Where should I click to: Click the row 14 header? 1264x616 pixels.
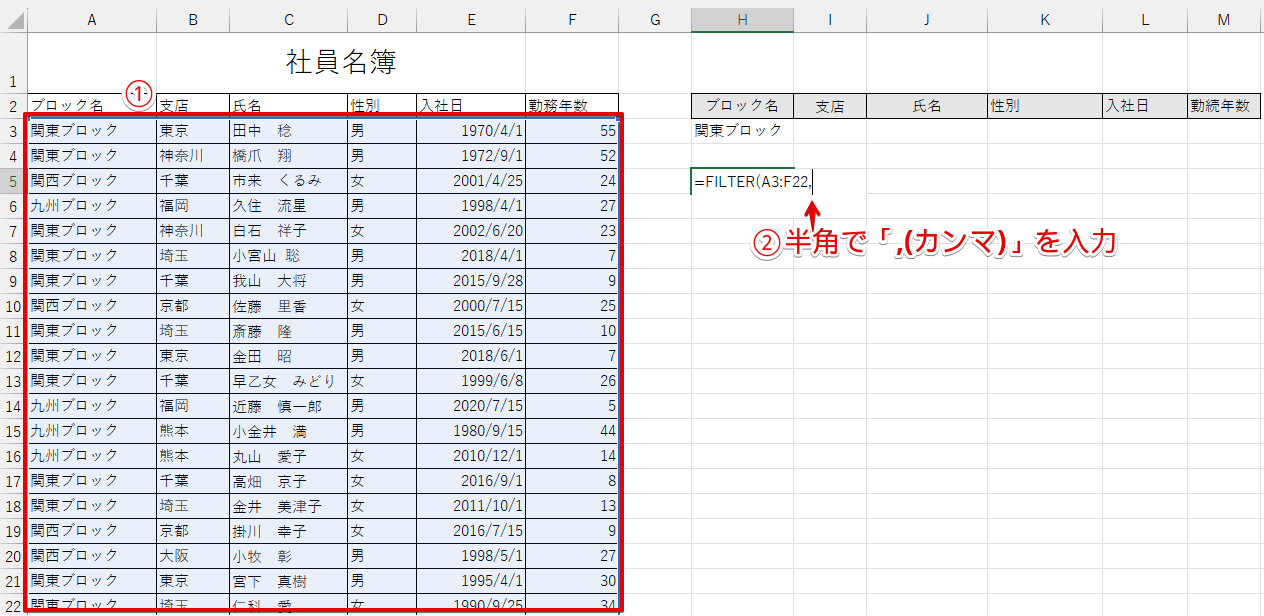[x=13, y=406]
